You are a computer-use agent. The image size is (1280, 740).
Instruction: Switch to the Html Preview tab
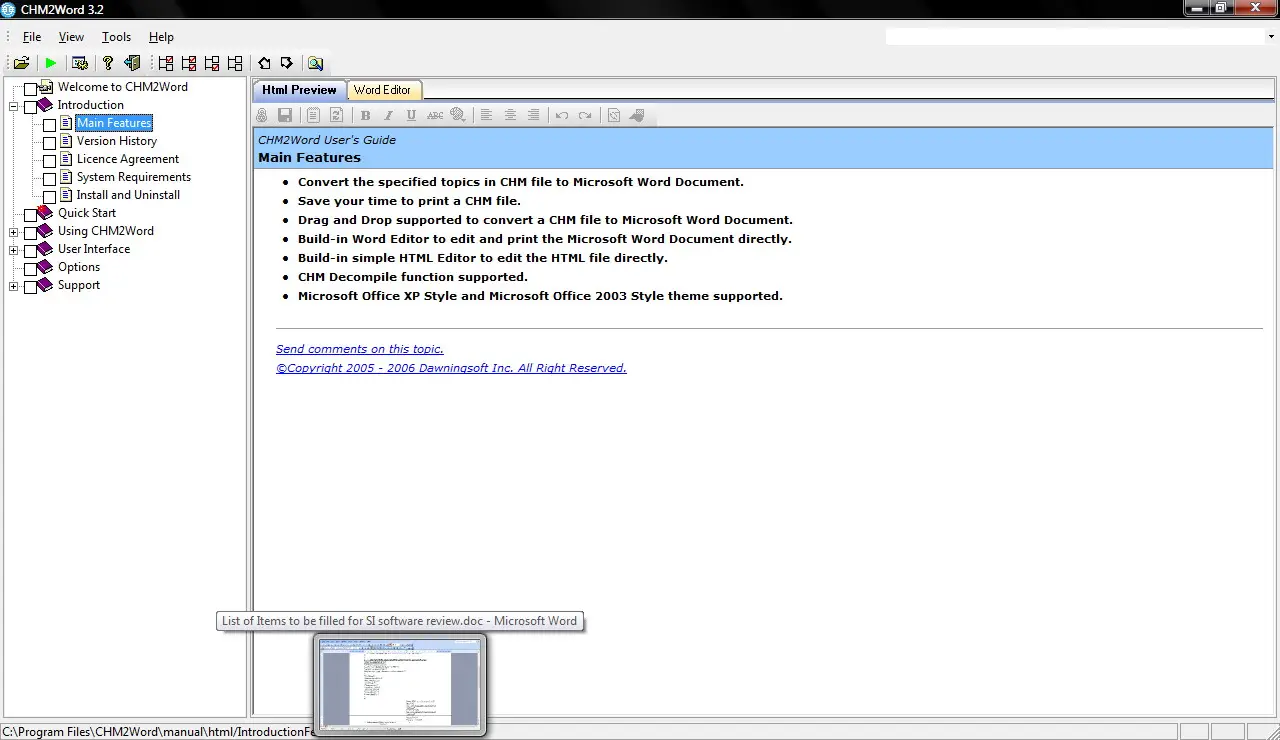click(299, 90)
